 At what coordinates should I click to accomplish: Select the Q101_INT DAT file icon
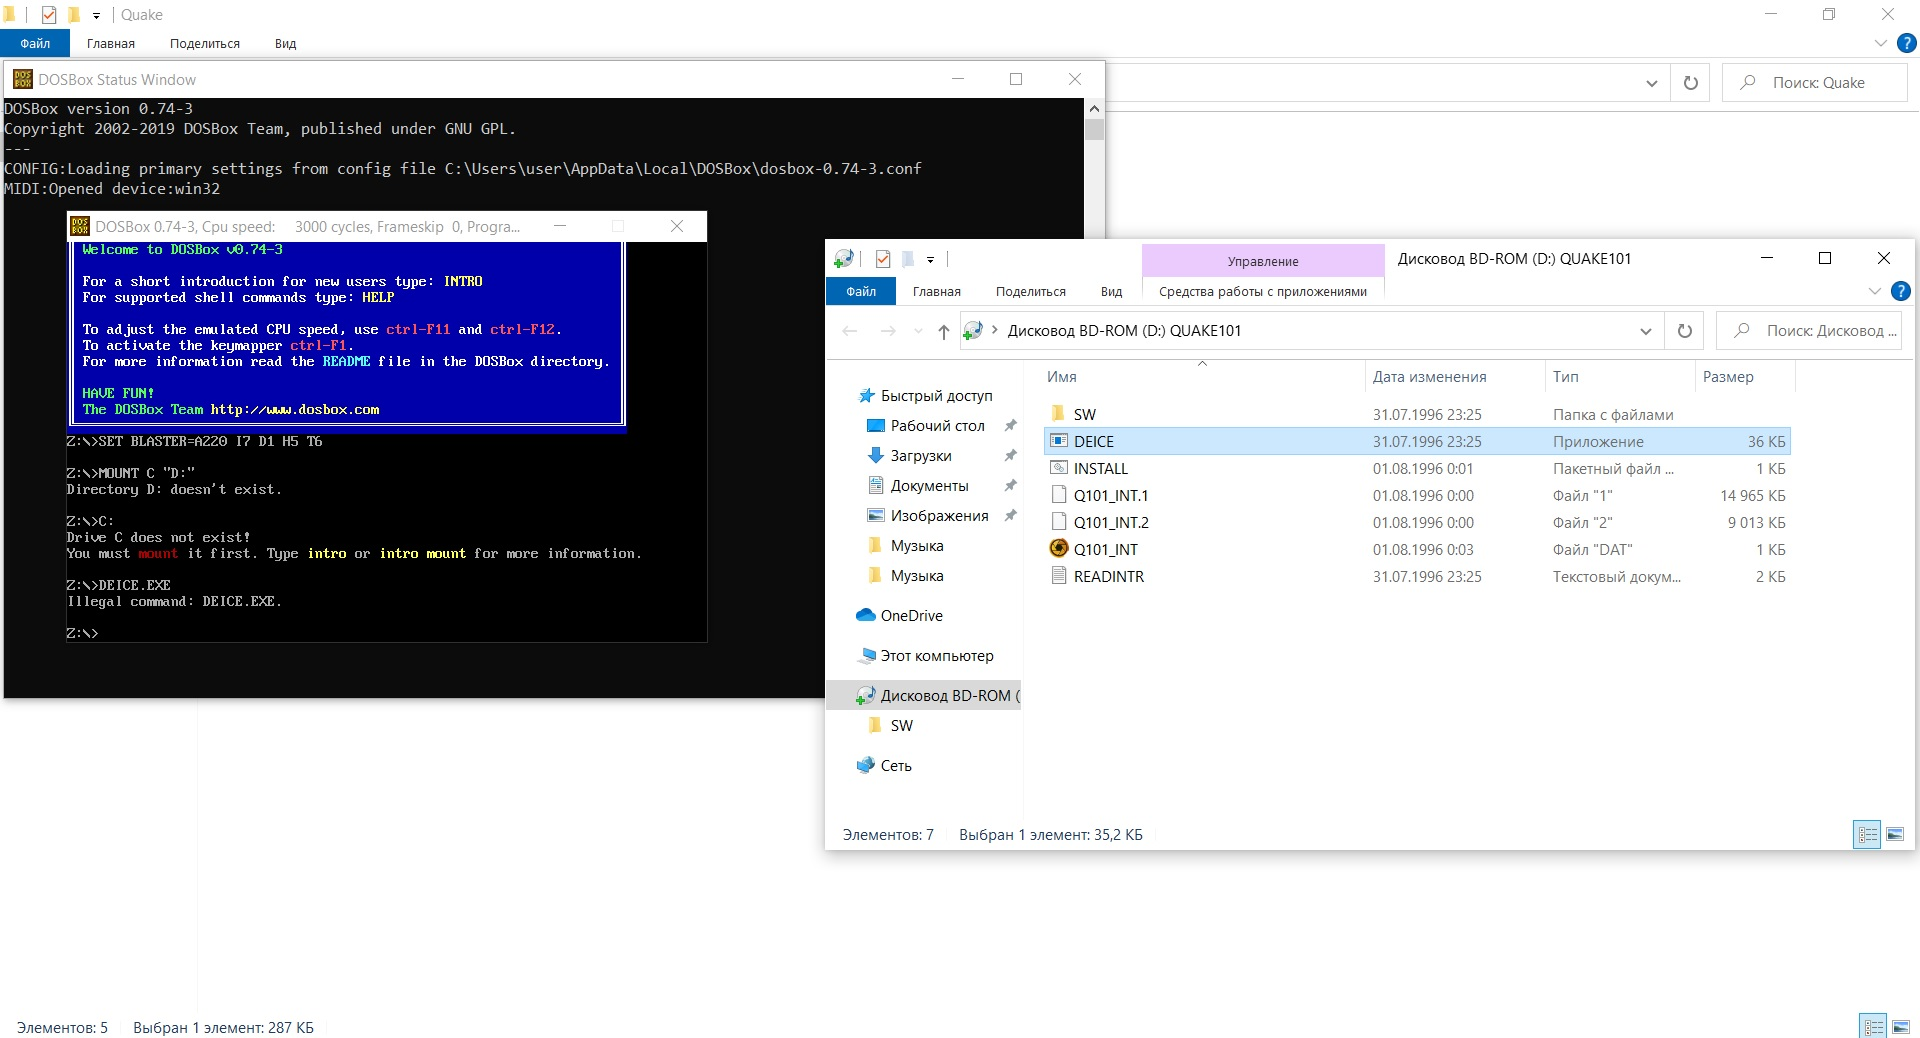click(1059, 549)
